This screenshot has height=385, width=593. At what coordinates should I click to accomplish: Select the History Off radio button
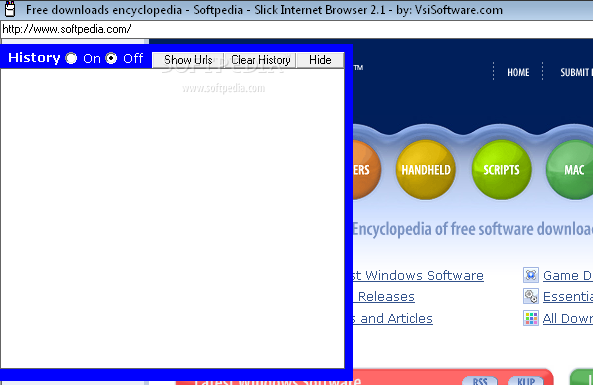point(111,58)
